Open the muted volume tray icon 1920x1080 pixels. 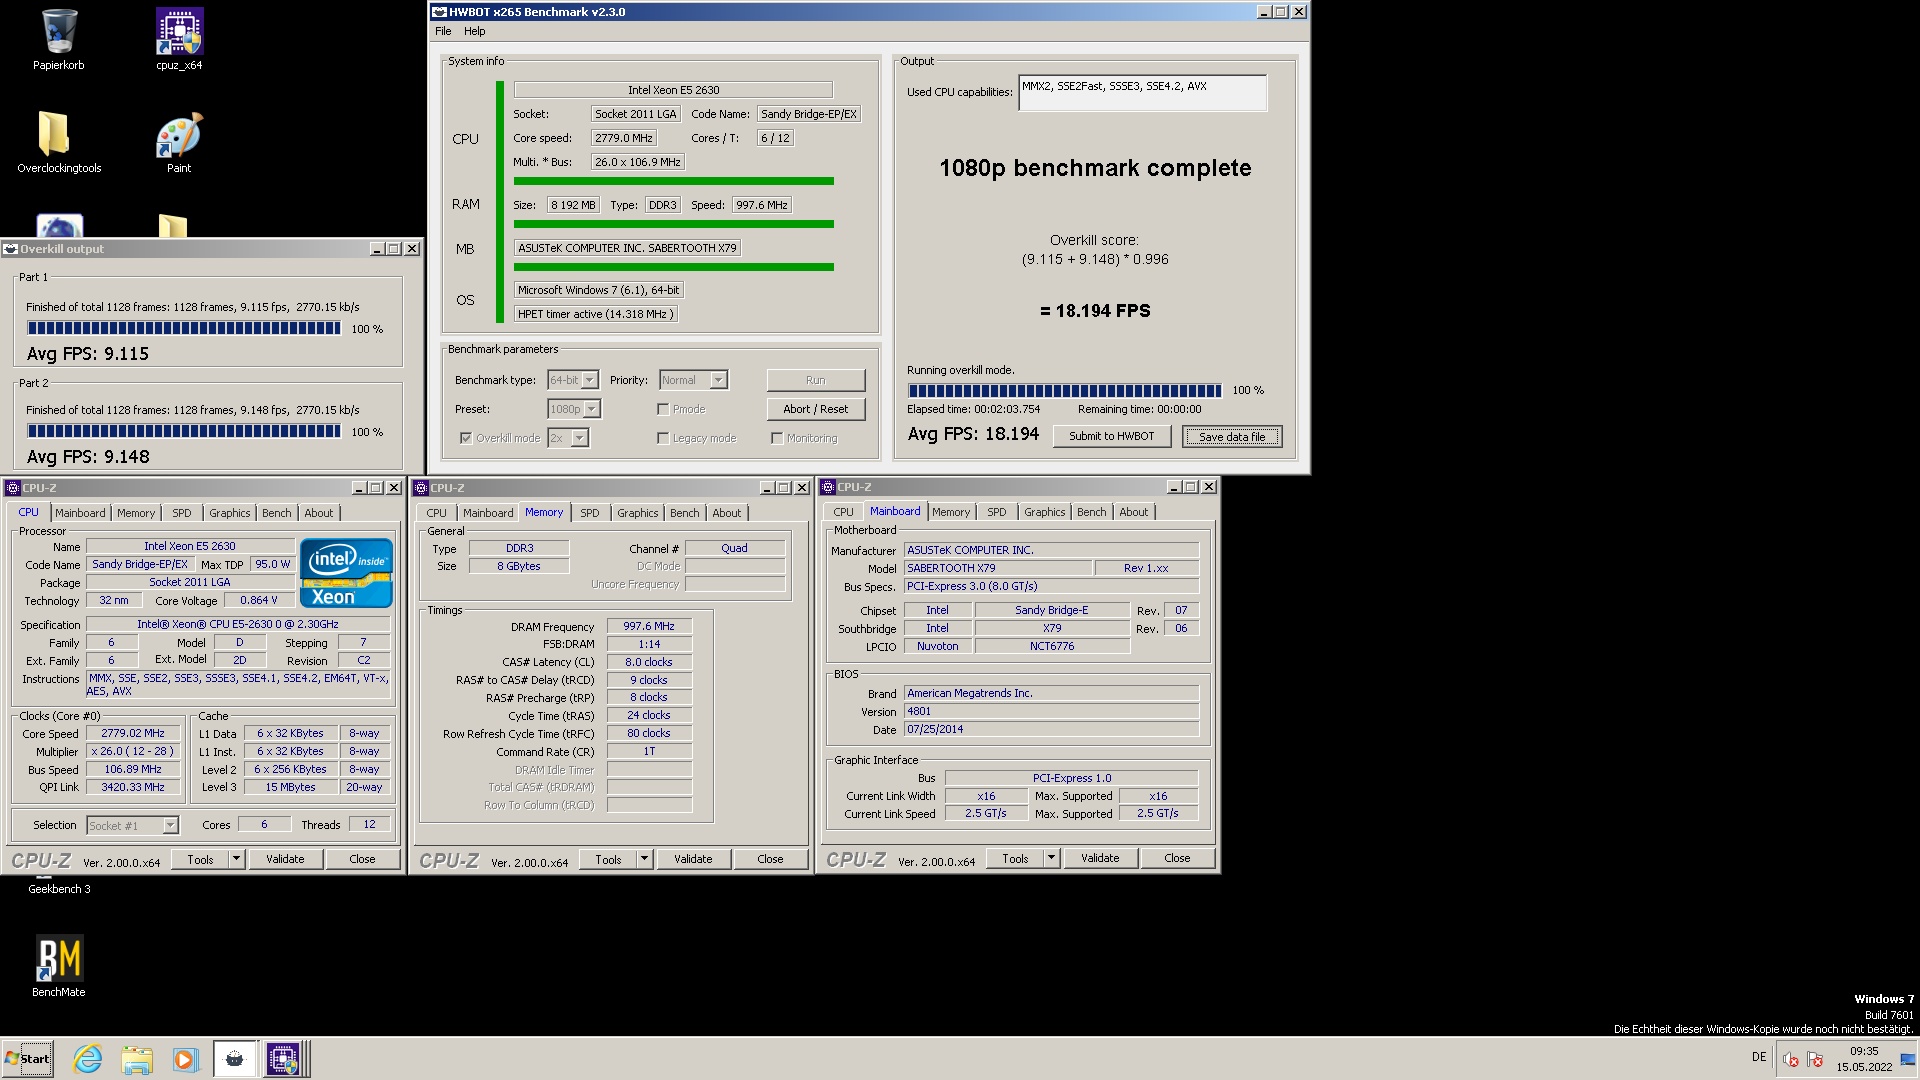click(1790, 1060)
